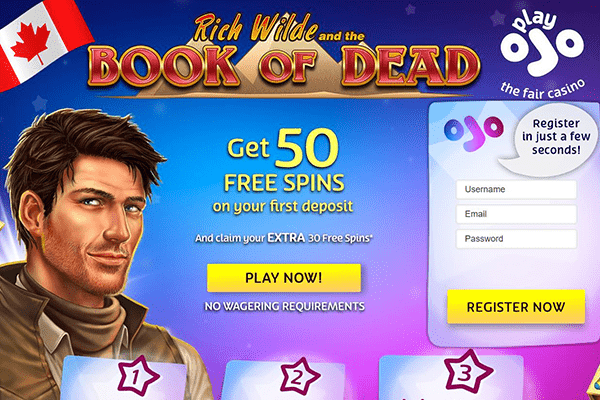Select the star numbered 2
This screenshot has width=600, height=400.
coord(299,377)
